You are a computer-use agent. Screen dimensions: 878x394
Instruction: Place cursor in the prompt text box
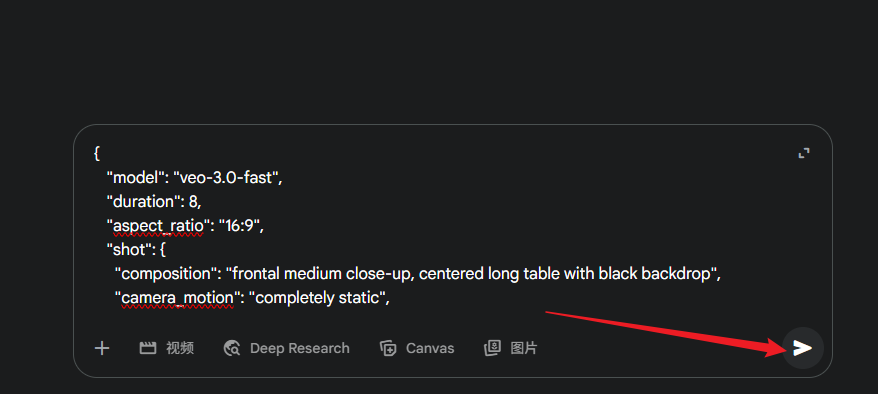(442, 225)
